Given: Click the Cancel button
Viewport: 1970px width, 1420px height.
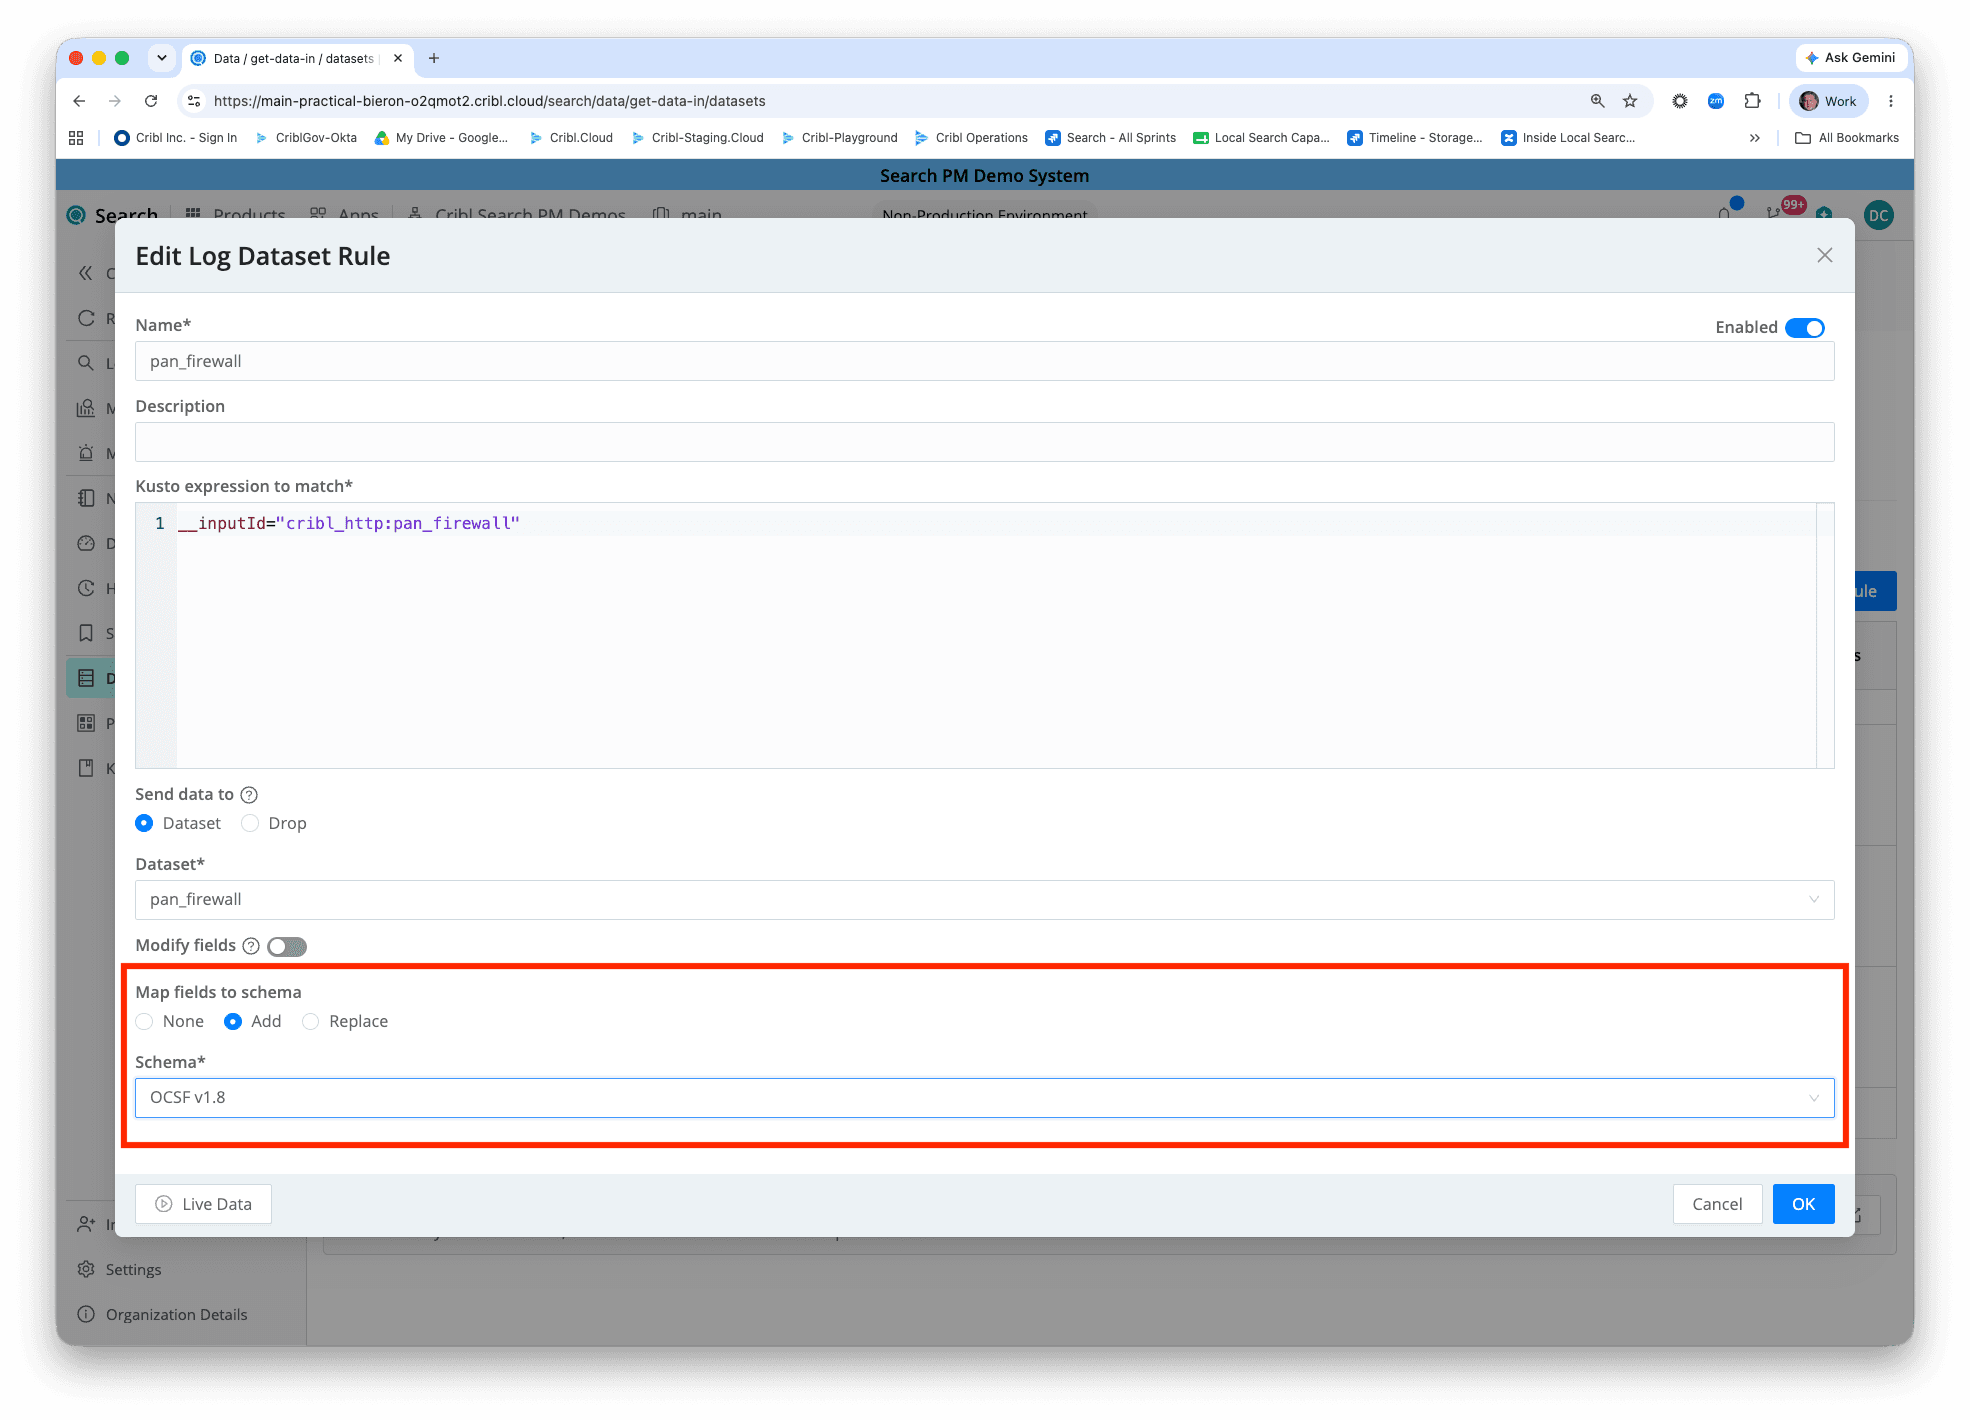Looking at the screenshot, I should click(x=1716, y=1204).
